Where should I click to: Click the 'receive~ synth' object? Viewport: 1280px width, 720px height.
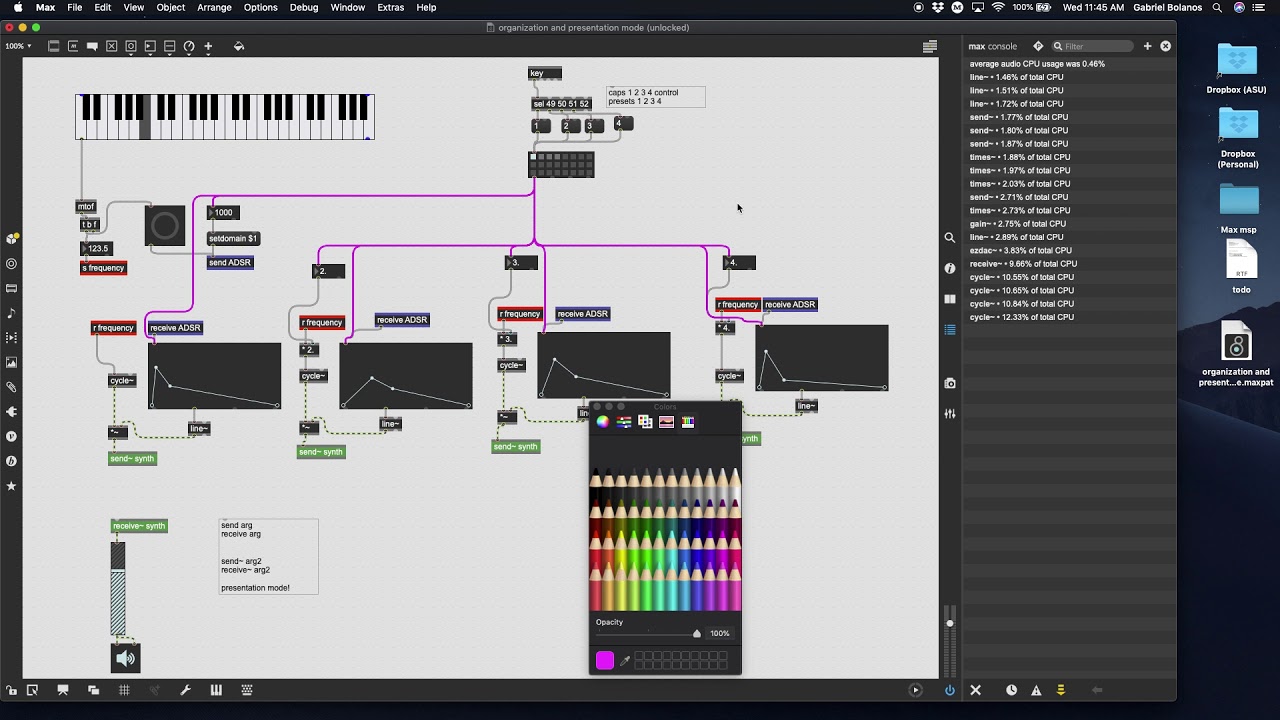point(139,526)
